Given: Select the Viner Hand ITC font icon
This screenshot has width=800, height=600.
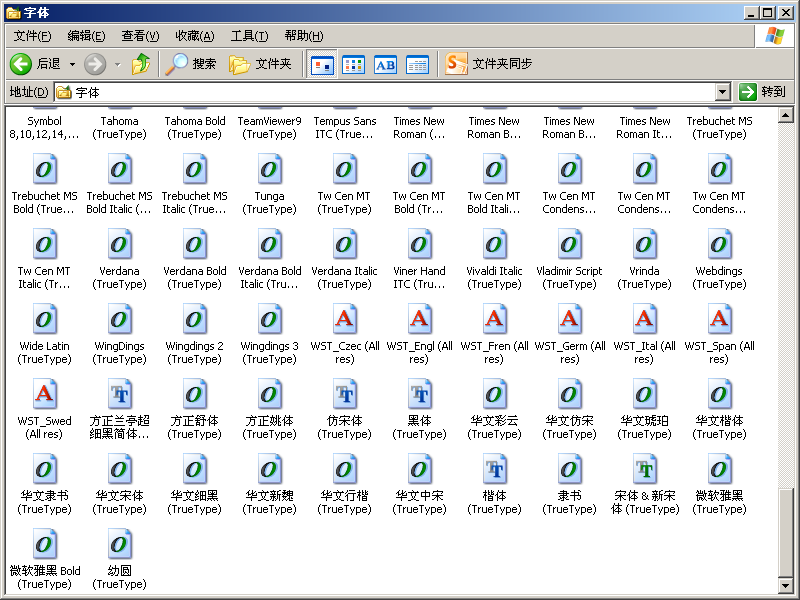Looking at the screenshot, I should (419, 244).
